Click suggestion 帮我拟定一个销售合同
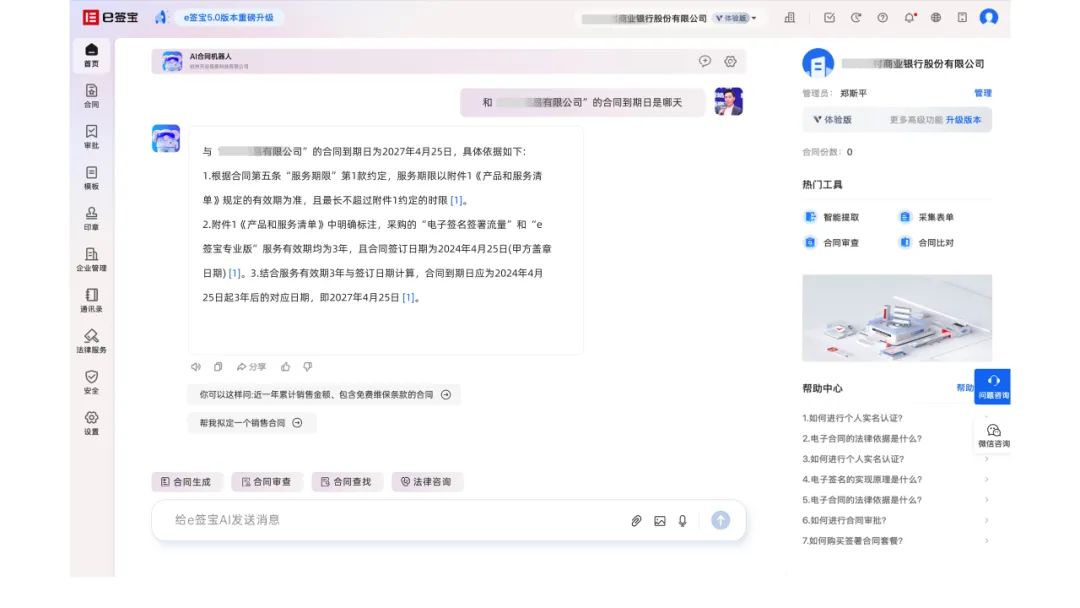 [251, 423]
